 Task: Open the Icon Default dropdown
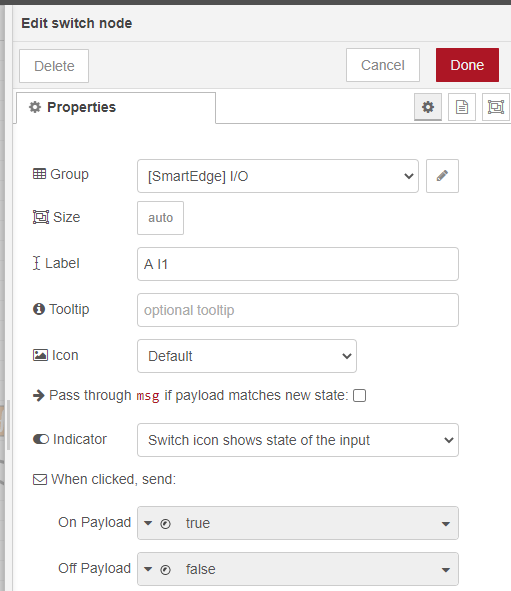(247, 356)
